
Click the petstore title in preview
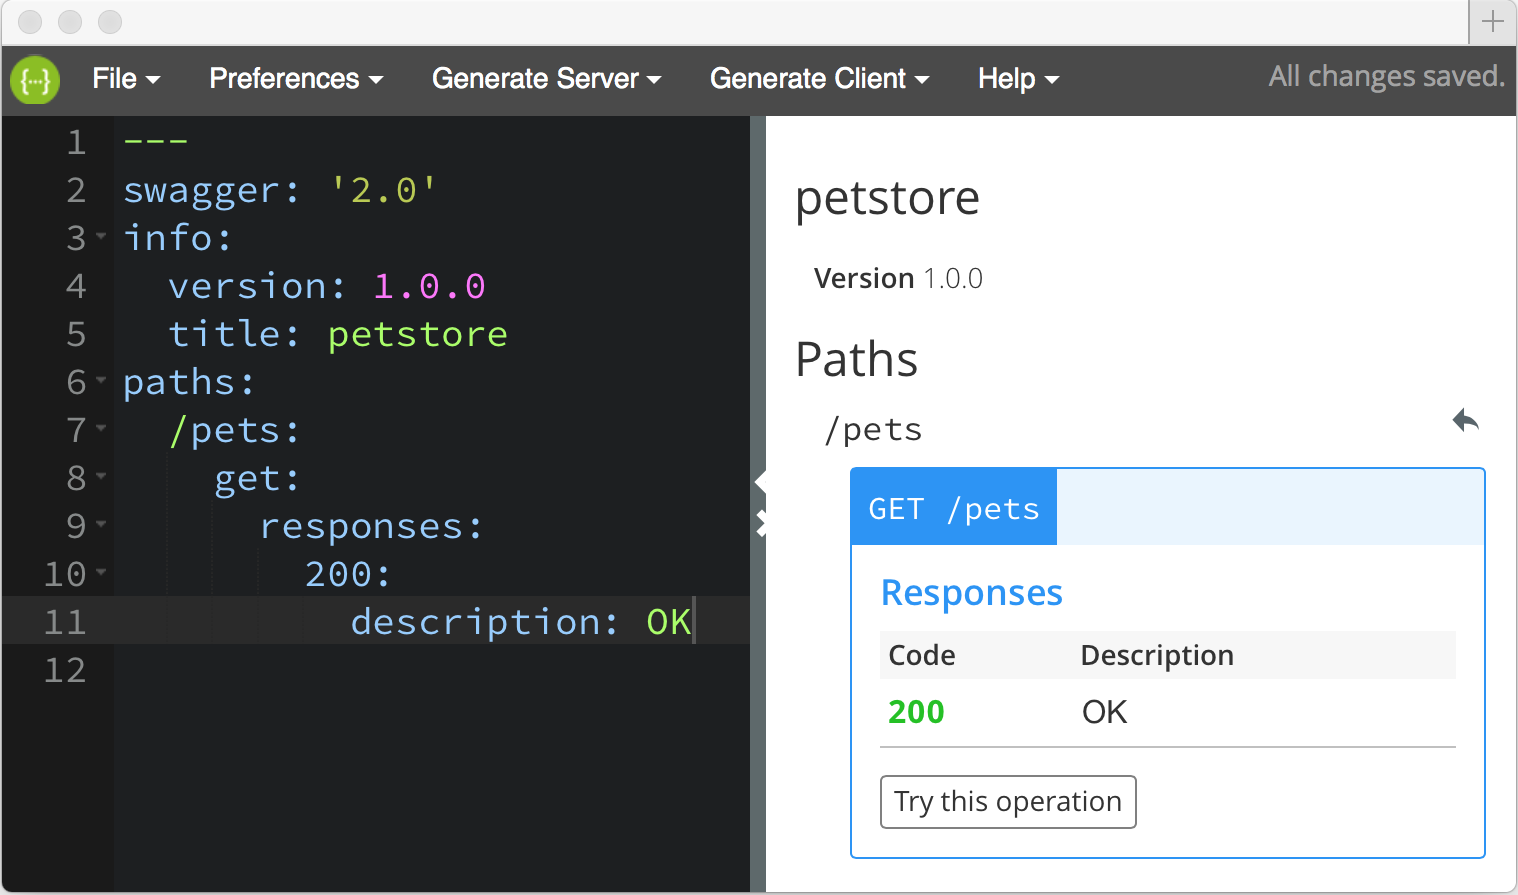click(887, 197)
